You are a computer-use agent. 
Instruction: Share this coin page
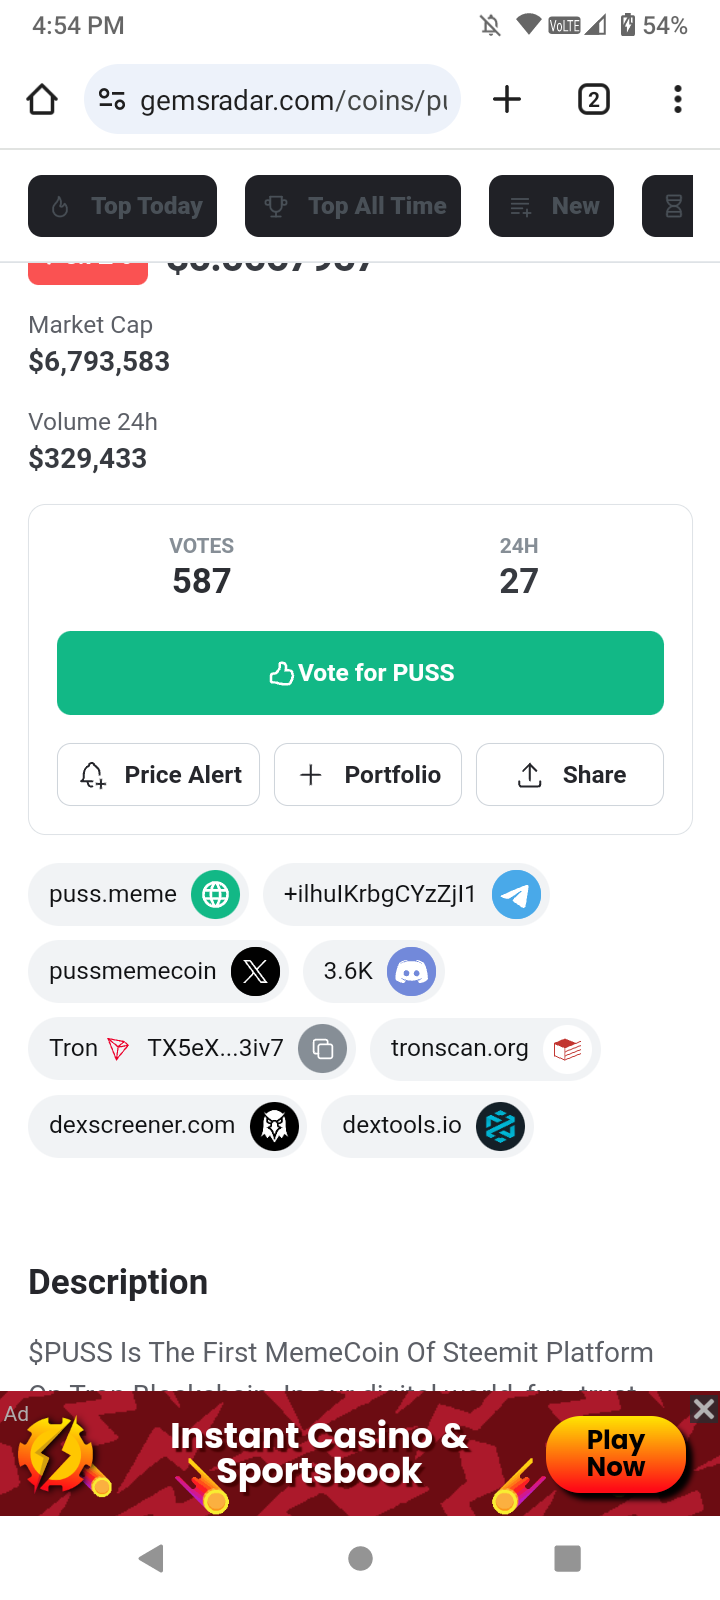570,774
